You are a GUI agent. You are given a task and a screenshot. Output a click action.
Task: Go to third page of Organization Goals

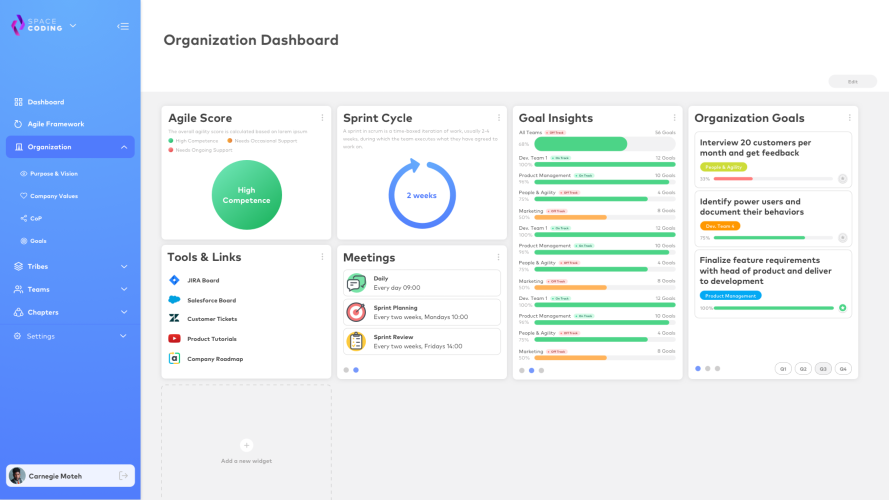point(718,368)
